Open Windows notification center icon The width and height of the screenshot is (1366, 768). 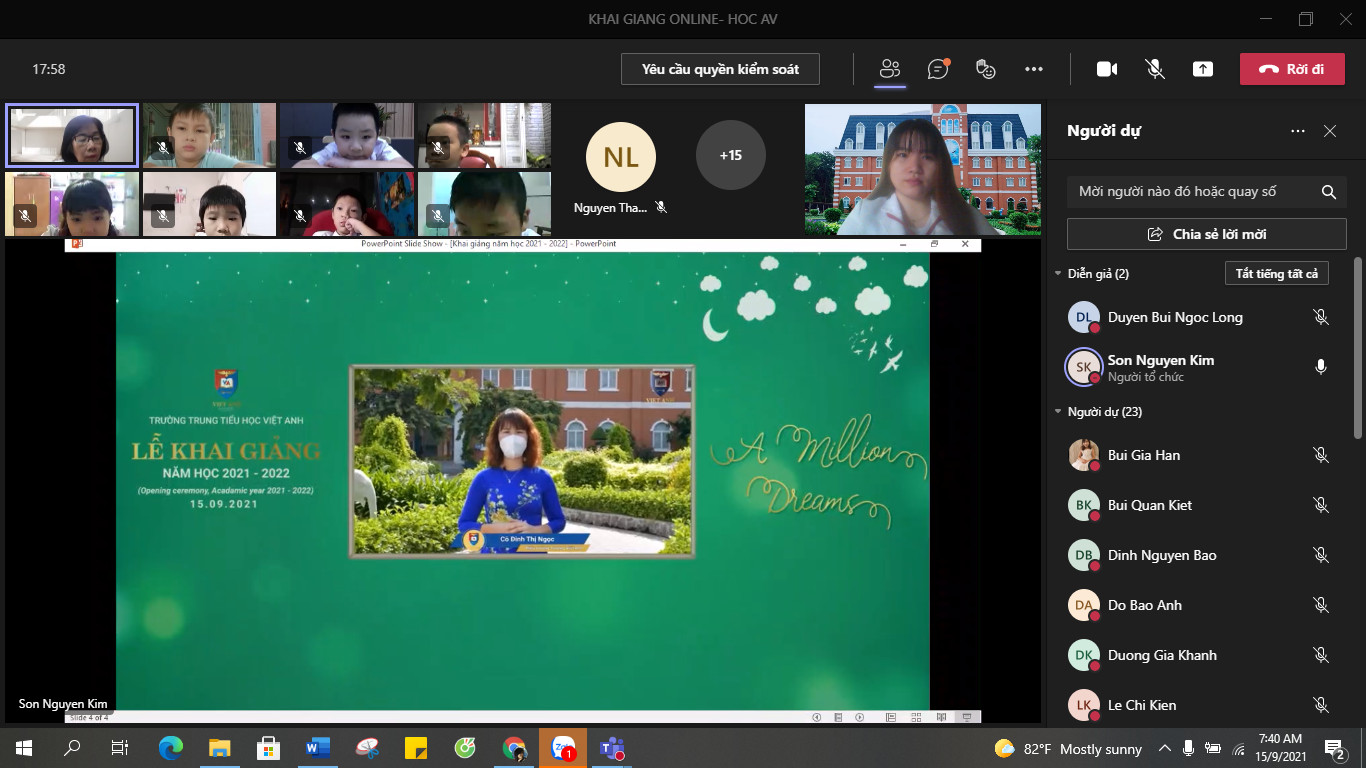coord(1335,748)
